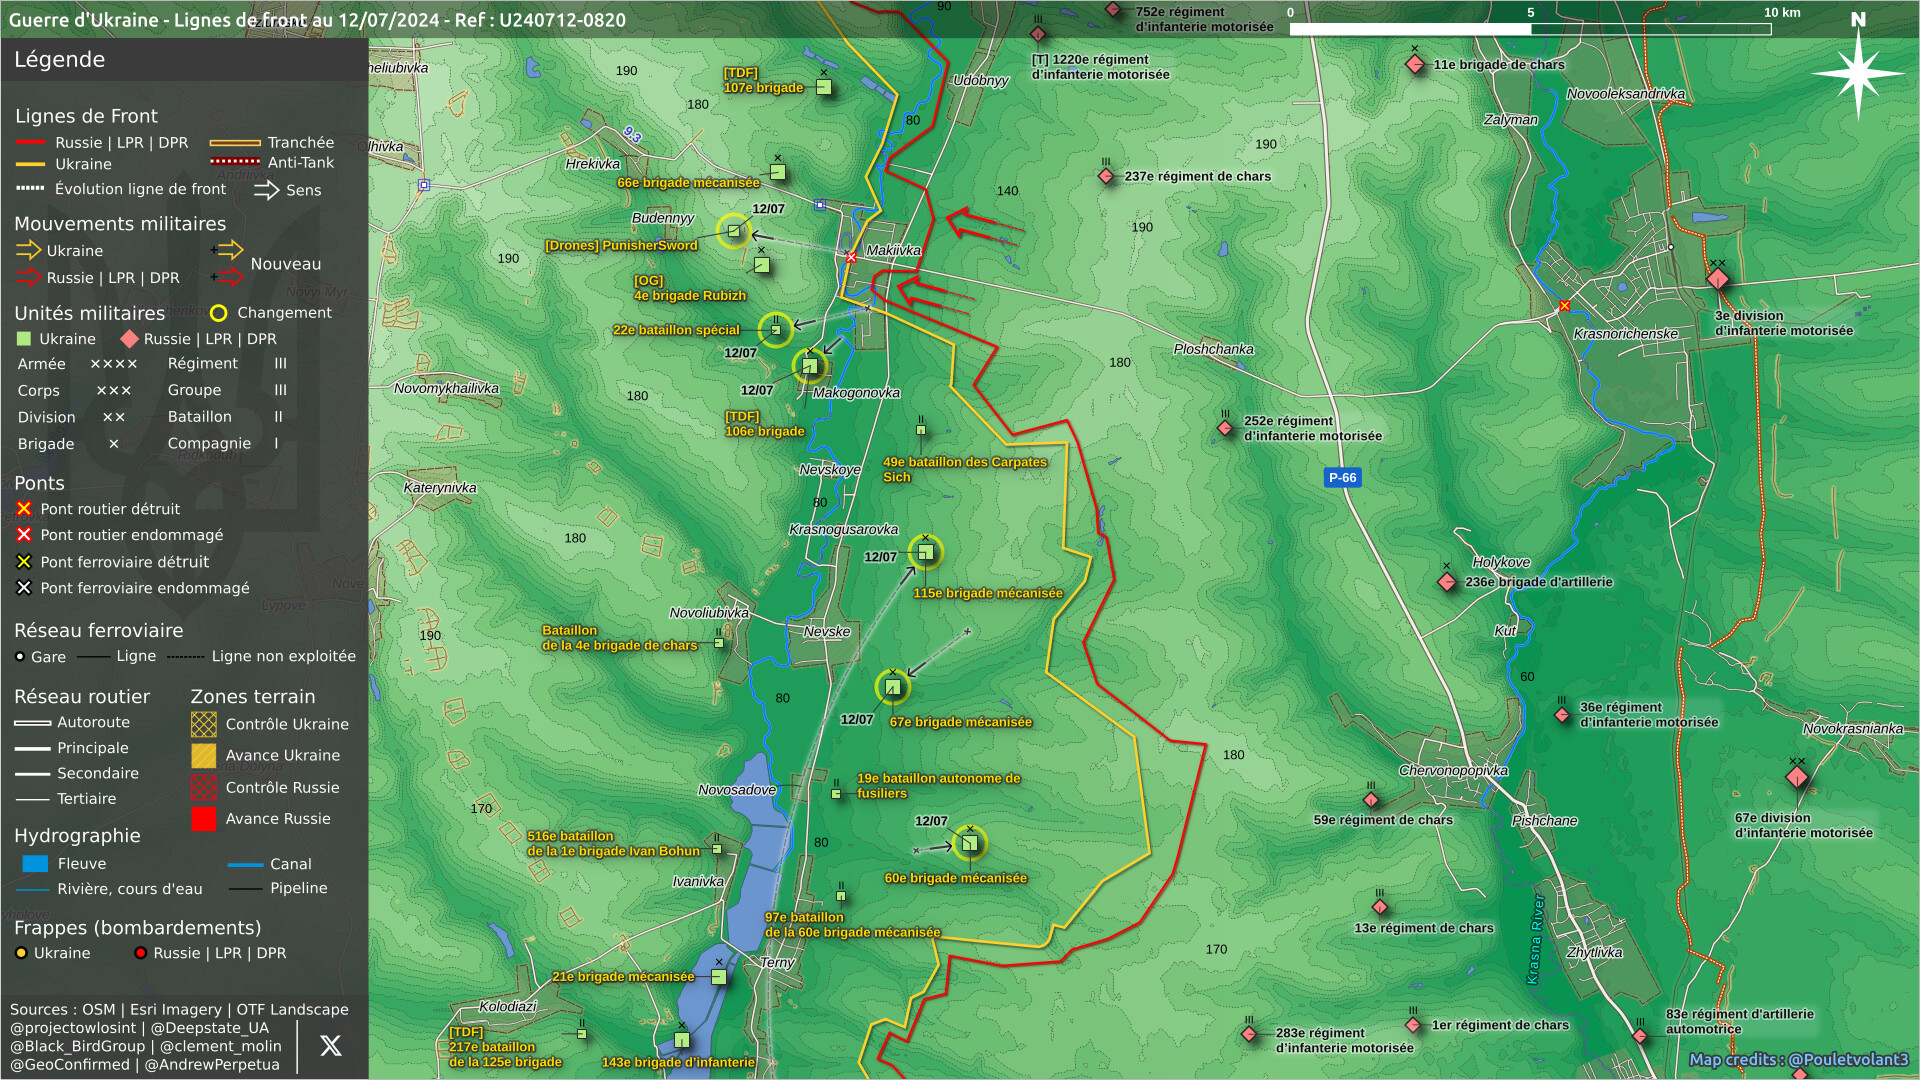Click the 236e brigade d'artillerie diamond marker

[1447, 582]
